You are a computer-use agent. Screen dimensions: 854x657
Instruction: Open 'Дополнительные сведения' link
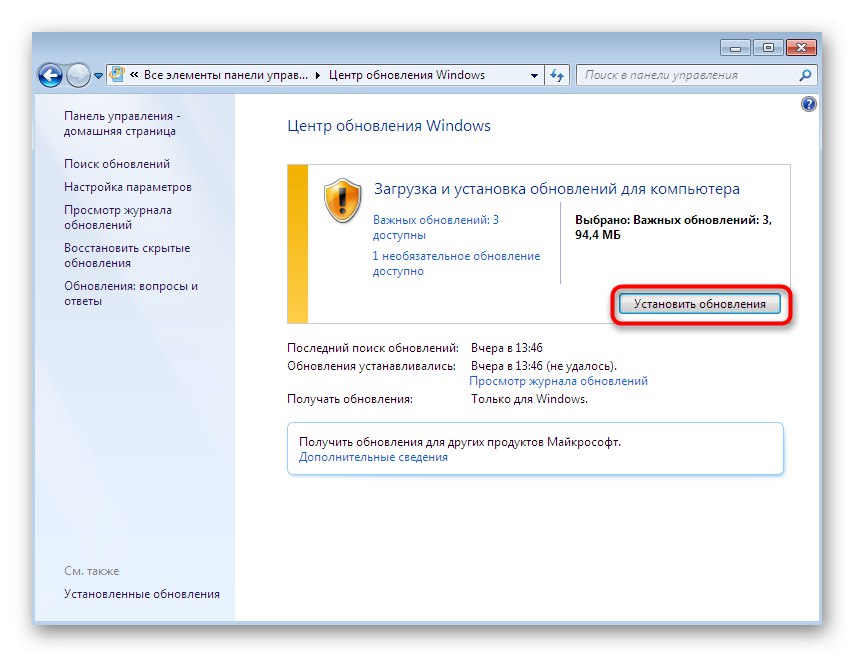pyautogui.click(x=373, y=457)
